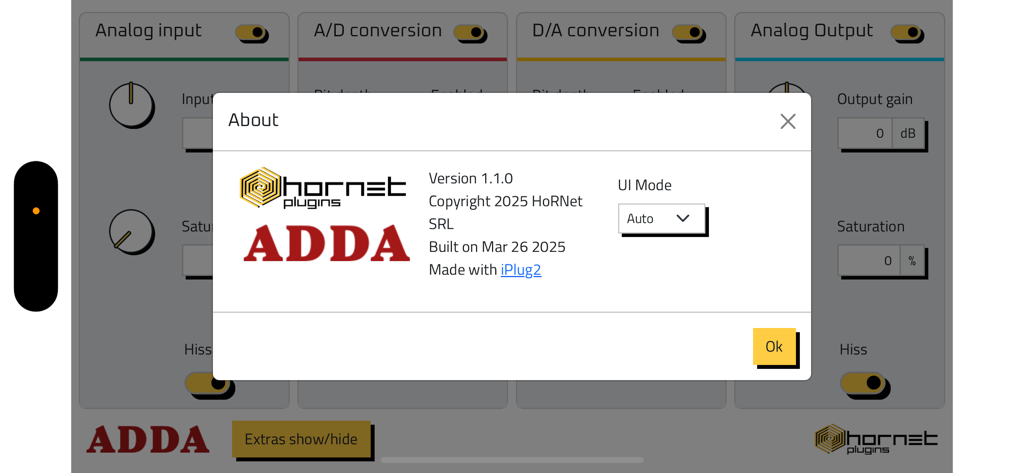Image resolution: width=1024 pixels, height=473 pixels.
Task: Click the 'Version 1.1.0' text
Action: 470,178
